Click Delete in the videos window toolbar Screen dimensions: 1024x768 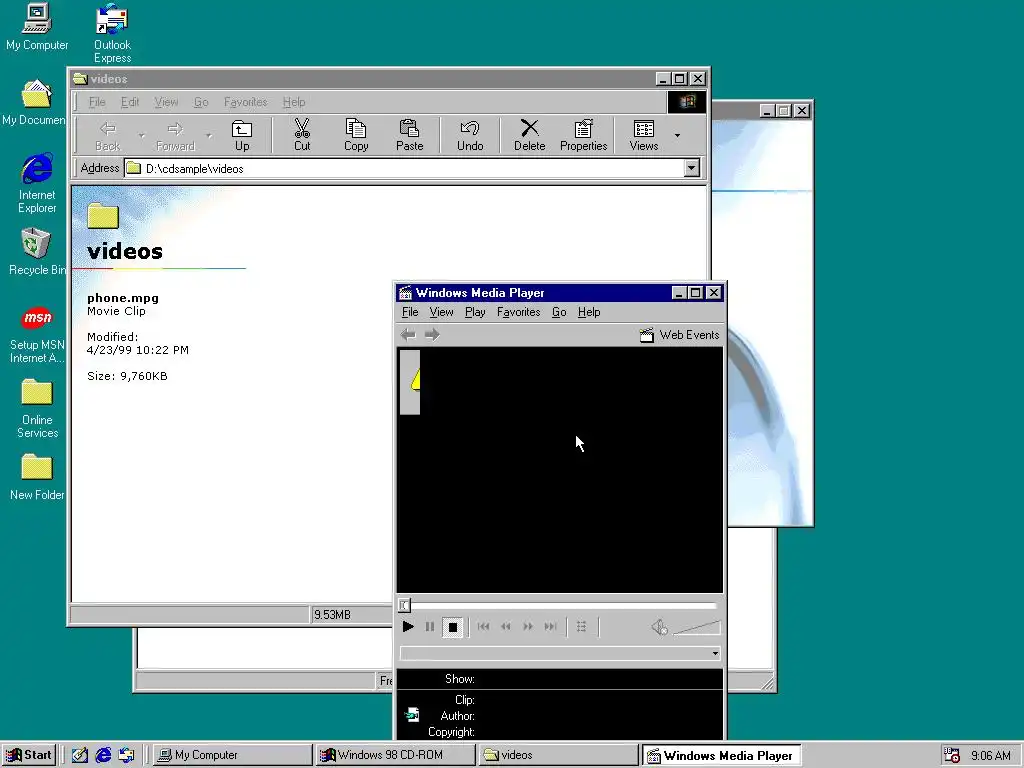(530, 135)
